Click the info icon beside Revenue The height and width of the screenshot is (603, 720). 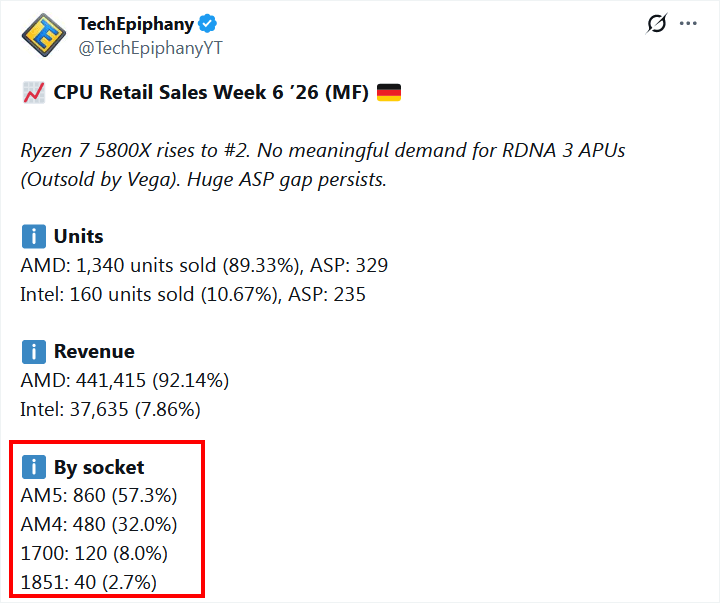point(33,352)
